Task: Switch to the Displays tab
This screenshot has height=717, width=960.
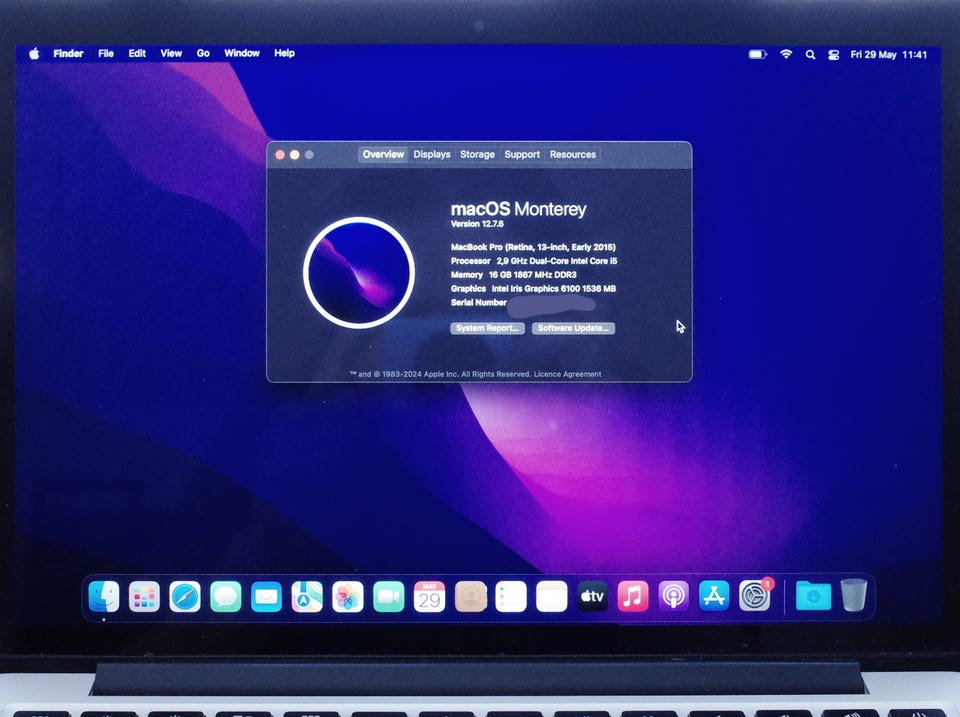Action: (x=432, y=154)
